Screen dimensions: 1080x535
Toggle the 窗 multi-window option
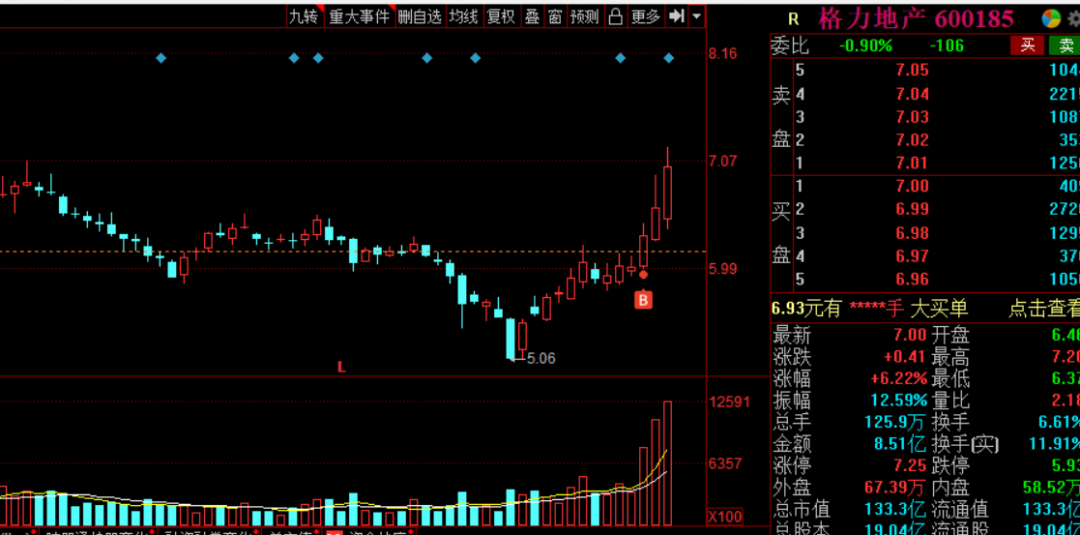point(554,17)
